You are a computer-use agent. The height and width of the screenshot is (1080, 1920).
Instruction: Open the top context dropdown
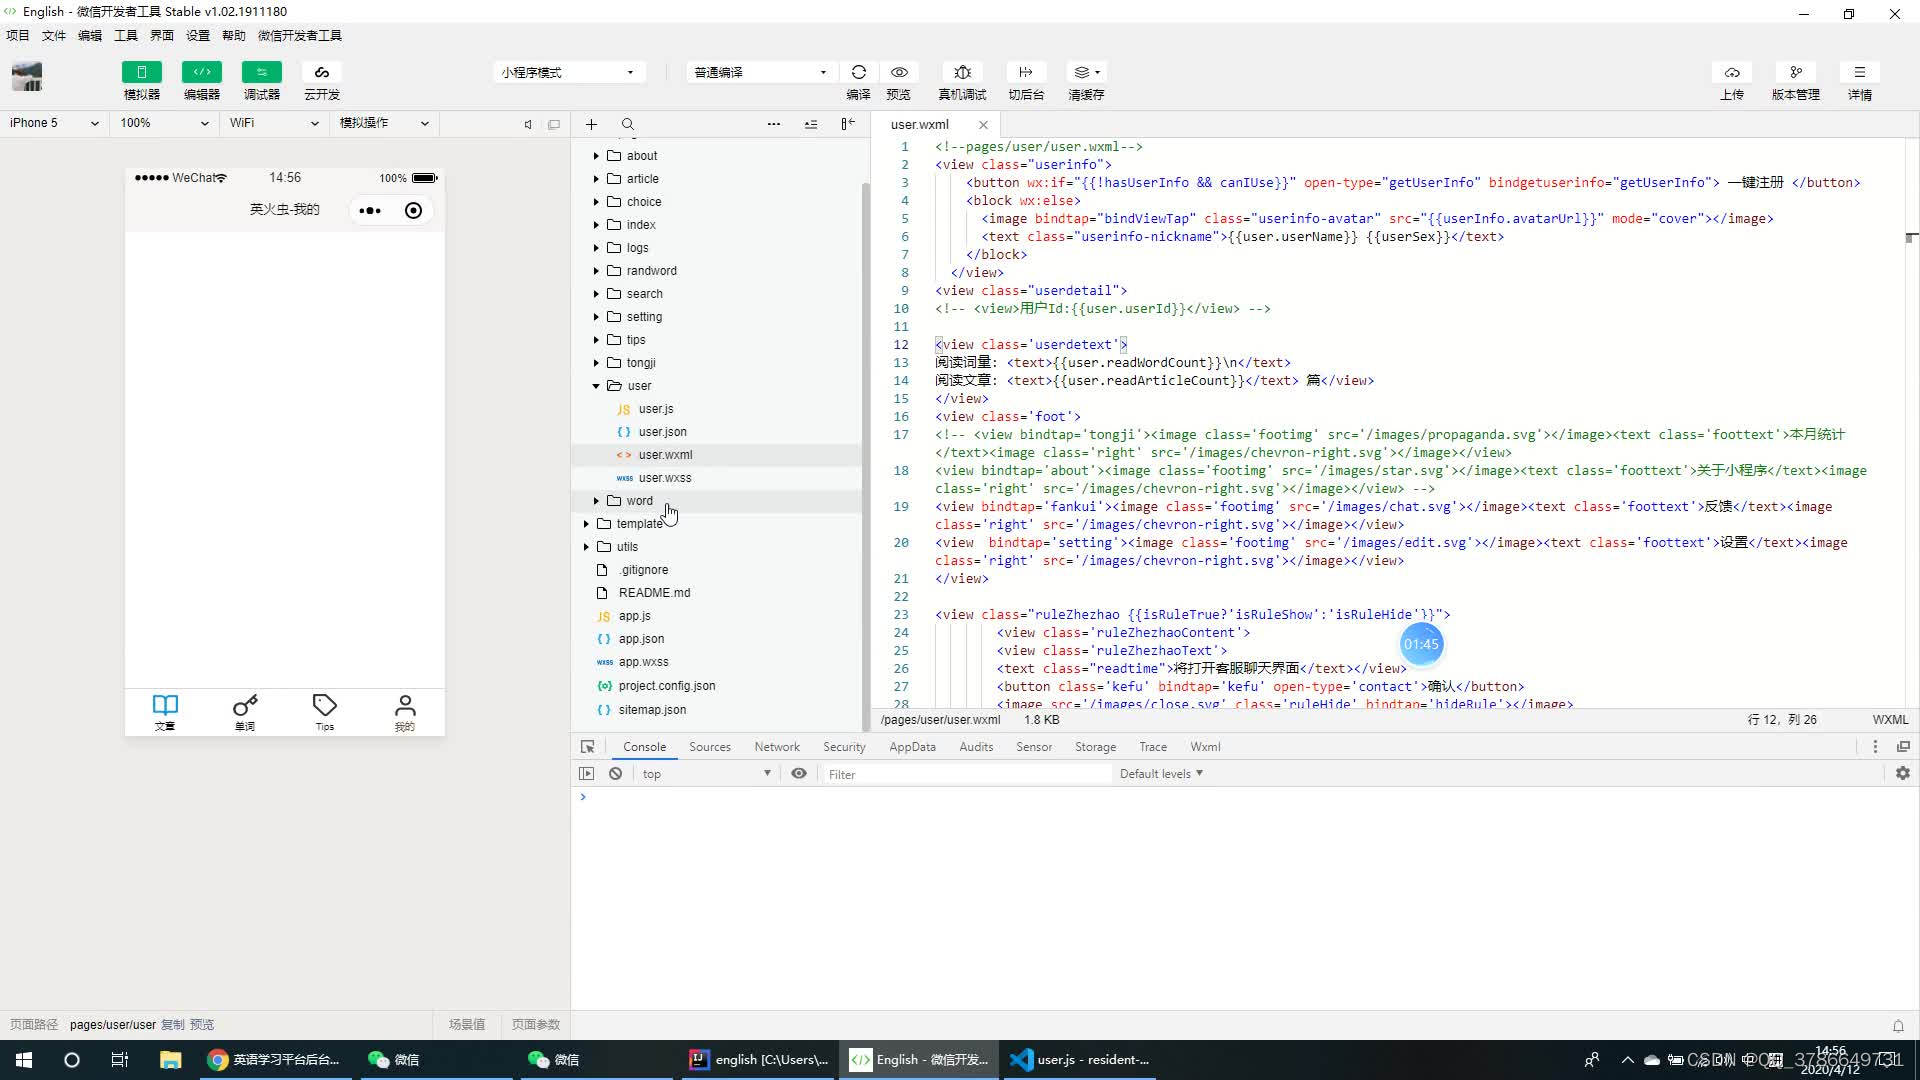pos(706,774)
